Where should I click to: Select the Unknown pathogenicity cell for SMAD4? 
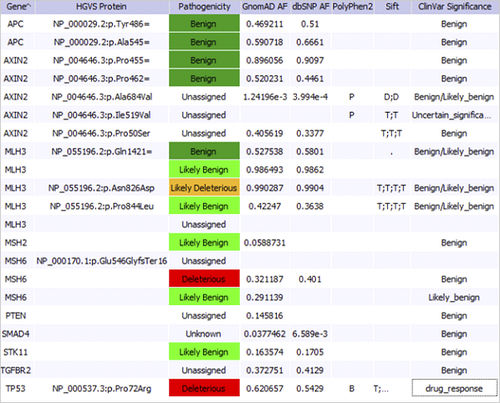[x=204, y=334]
